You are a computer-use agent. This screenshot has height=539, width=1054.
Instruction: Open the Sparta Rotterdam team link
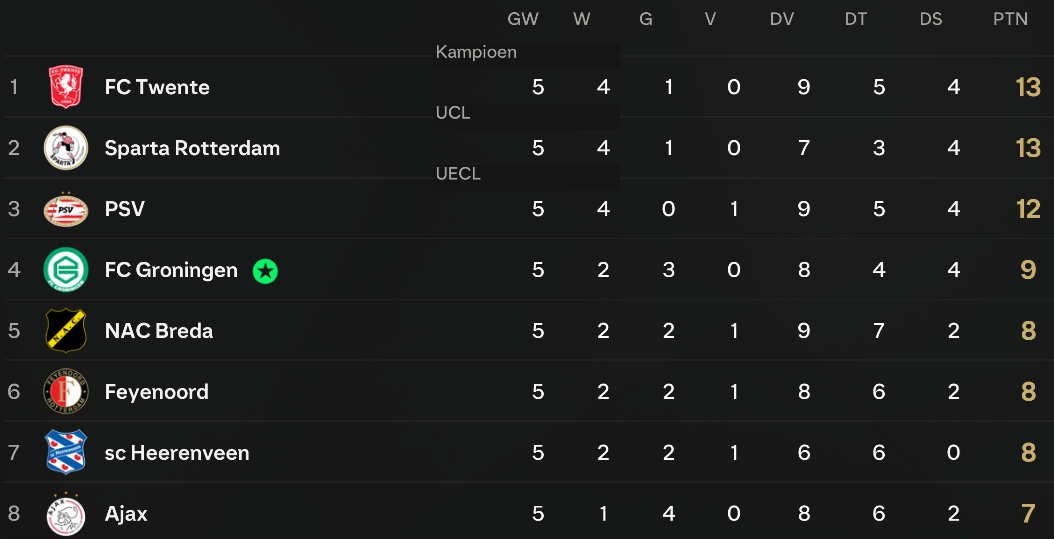(192, 149)
